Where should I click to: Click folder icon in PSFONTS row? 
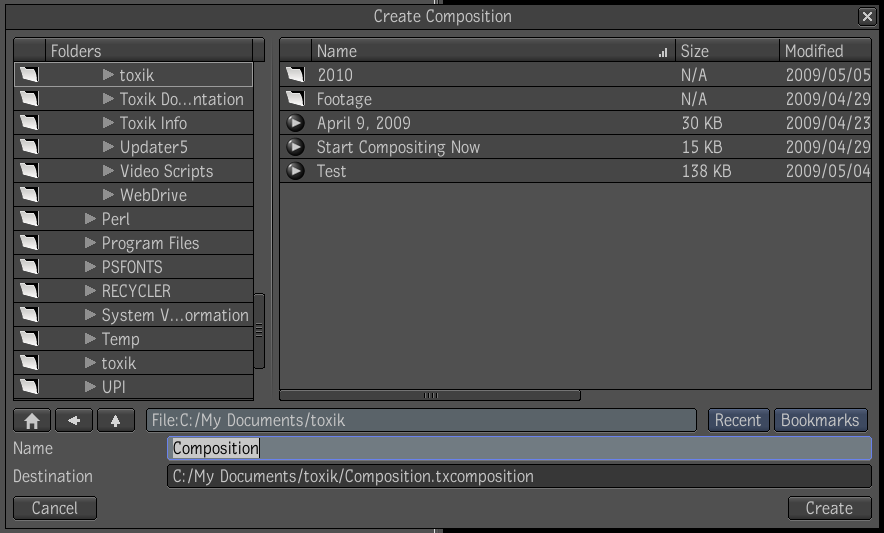[x=29, y=267]
